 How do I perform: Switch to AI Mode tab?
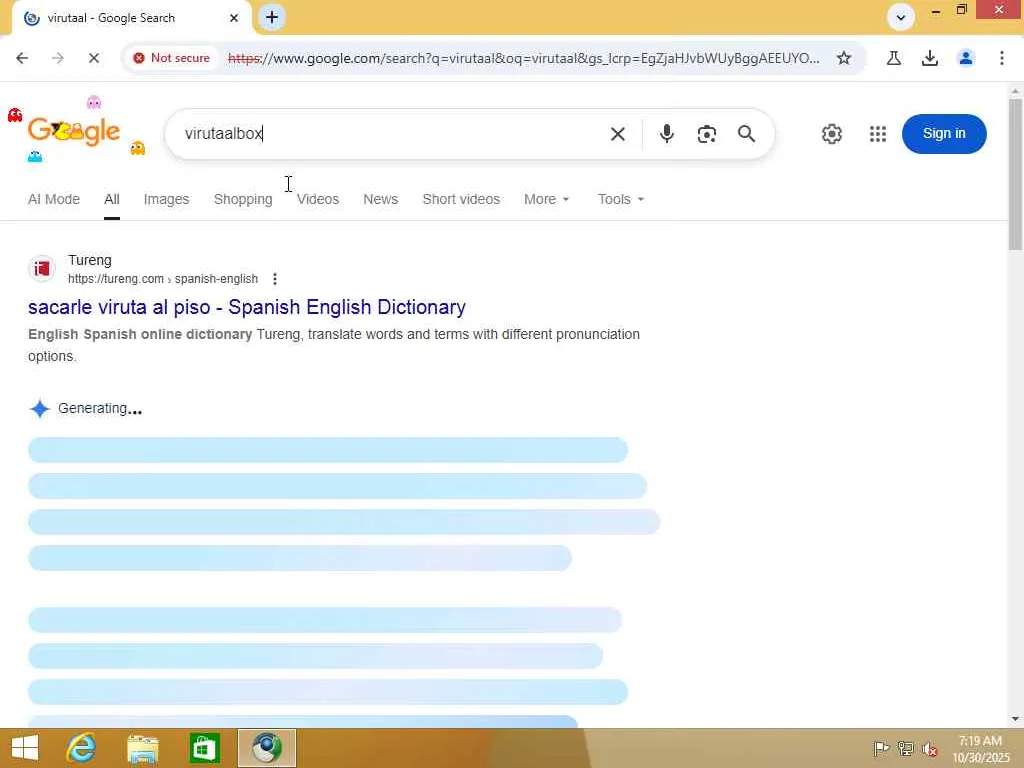pos(54,199)
